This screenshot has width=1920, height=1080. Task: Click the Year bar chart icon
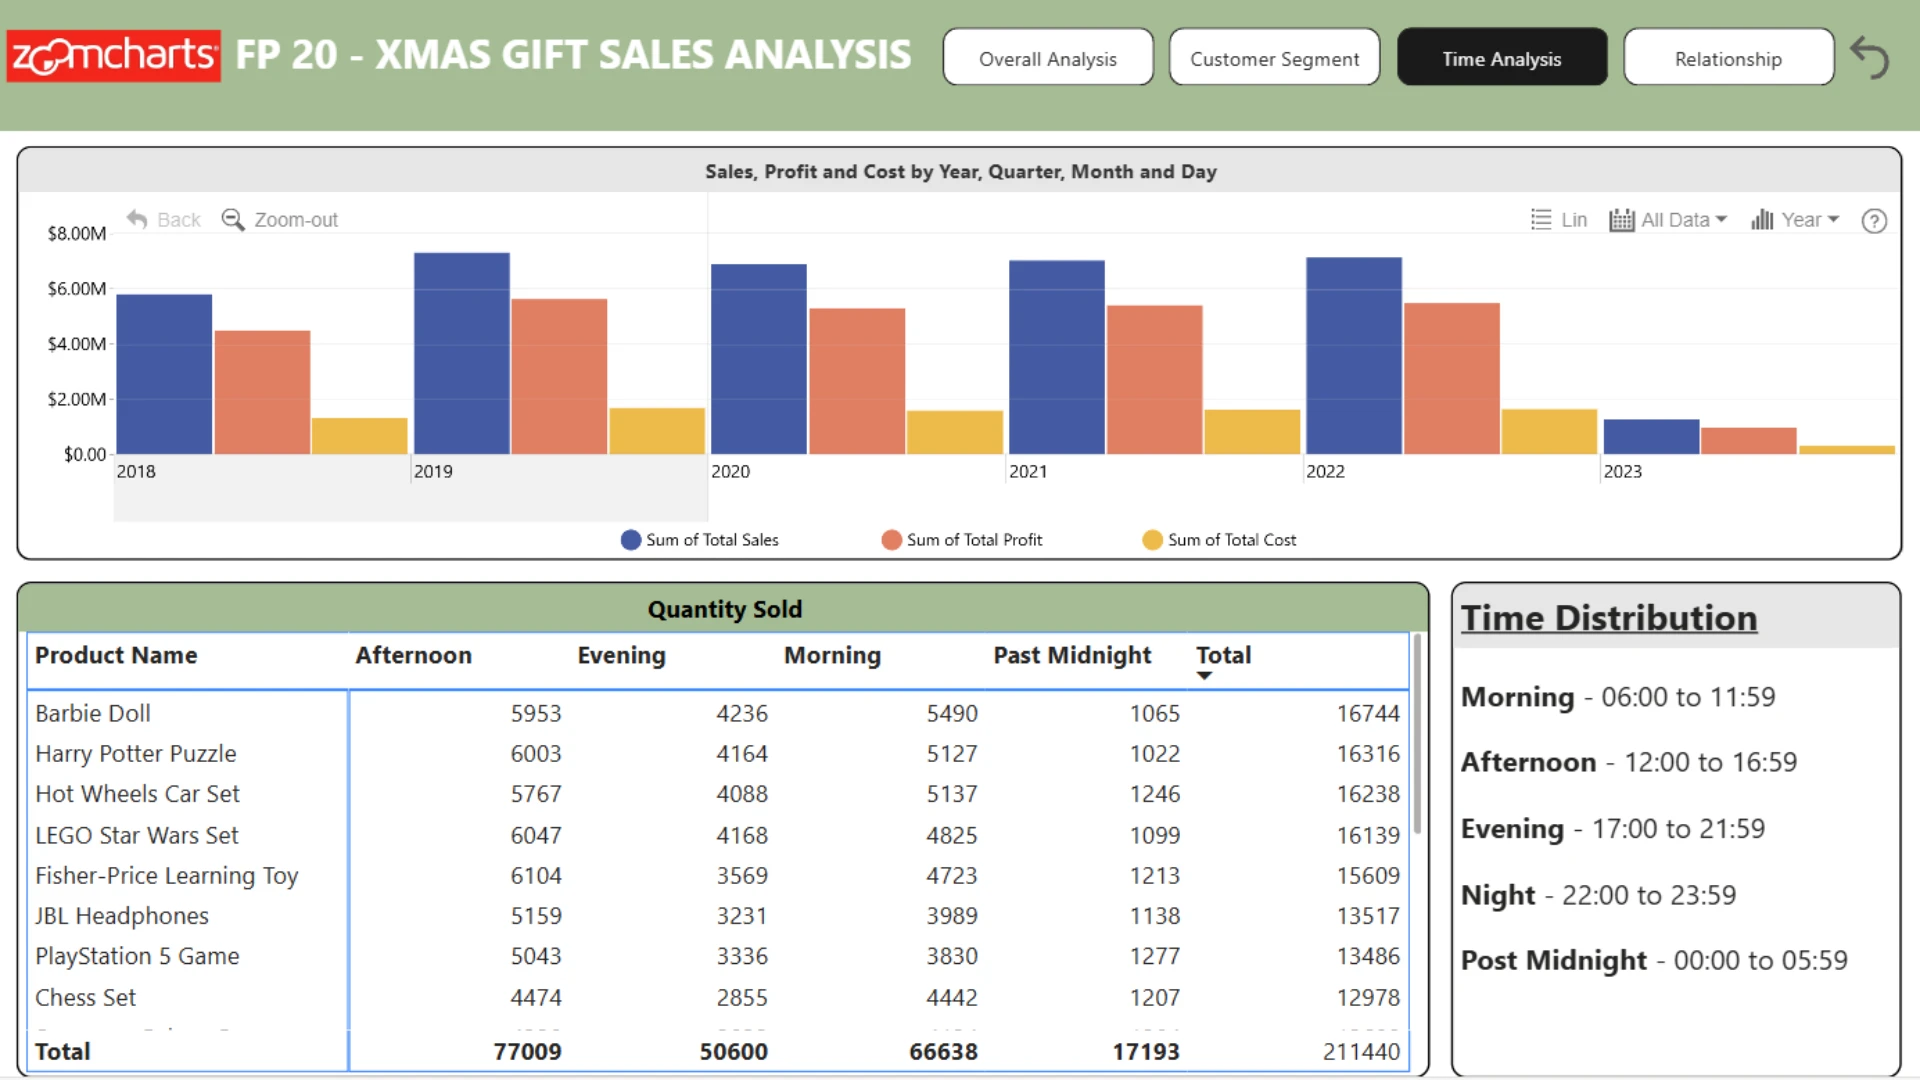[1762, 219]
